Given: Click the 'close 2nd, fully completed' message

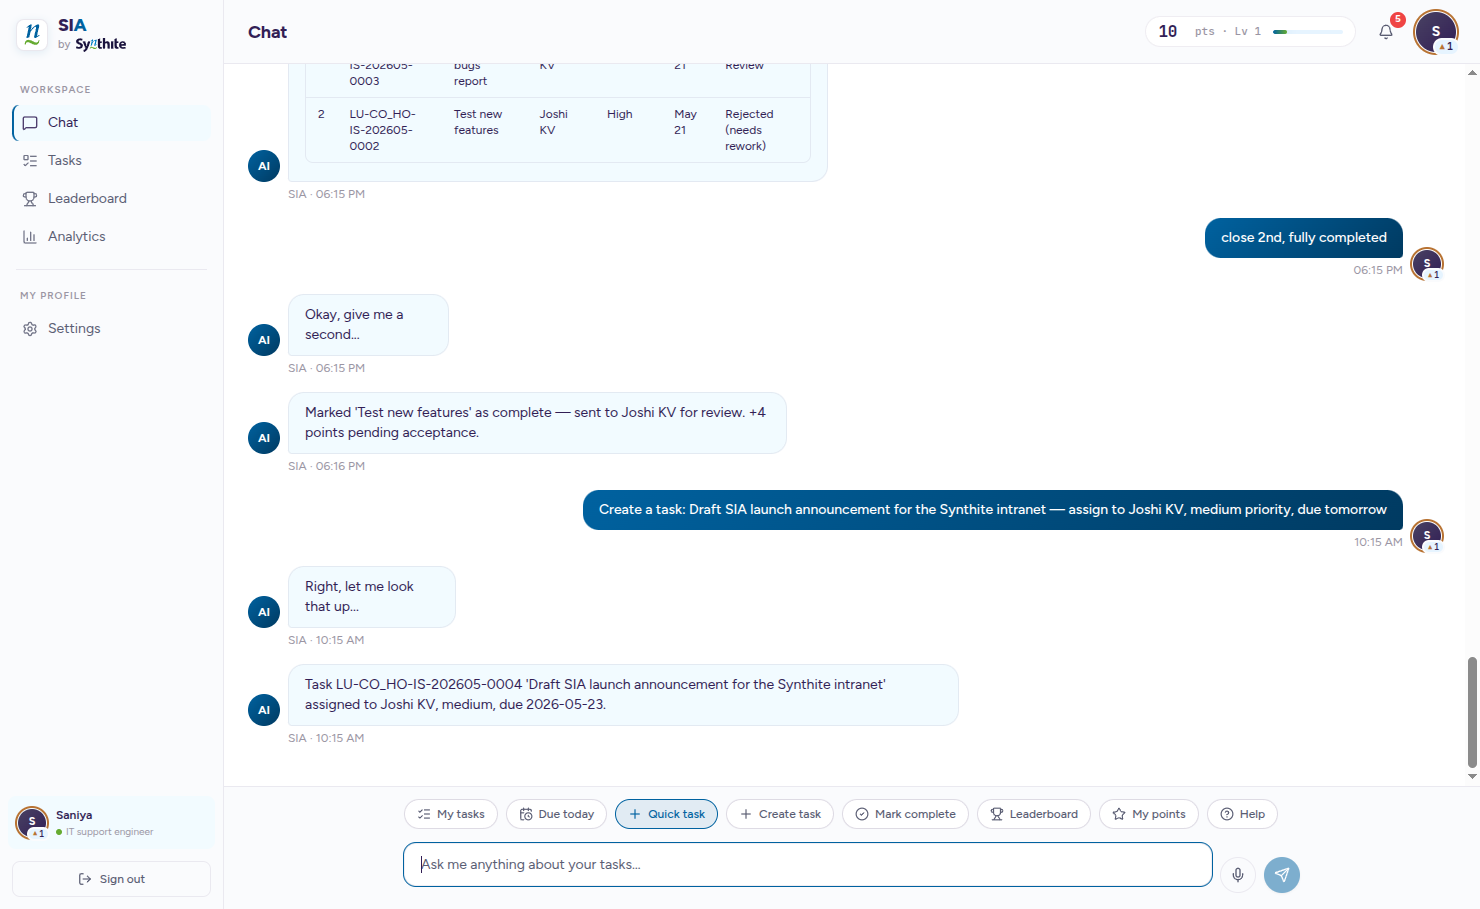Looking at the screenshot, I should (1304, 238).
